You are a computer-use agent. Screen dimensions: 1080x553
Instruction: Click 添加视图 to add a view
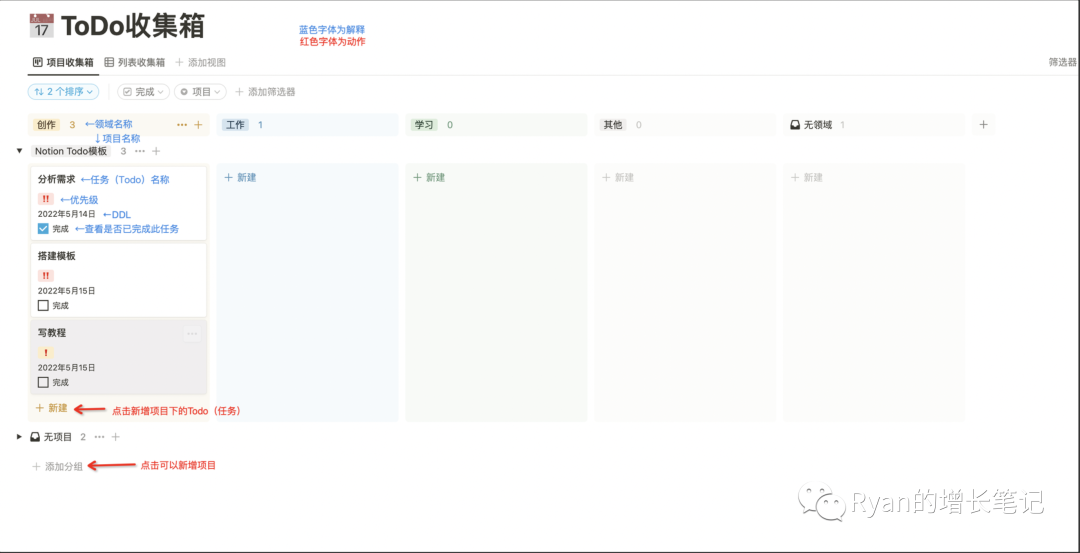click(200, 63)
